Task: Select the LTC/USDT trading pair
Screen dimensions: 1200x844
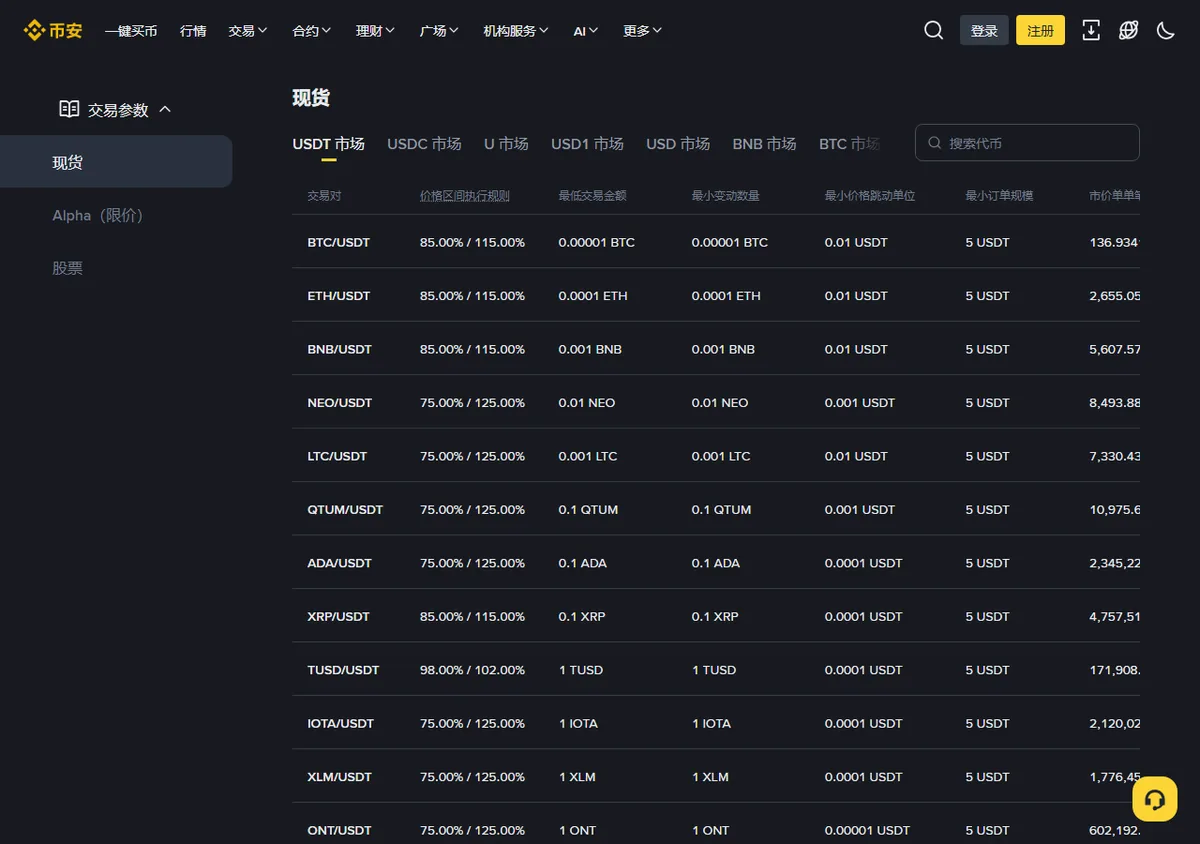Action: tap(337, 456)
